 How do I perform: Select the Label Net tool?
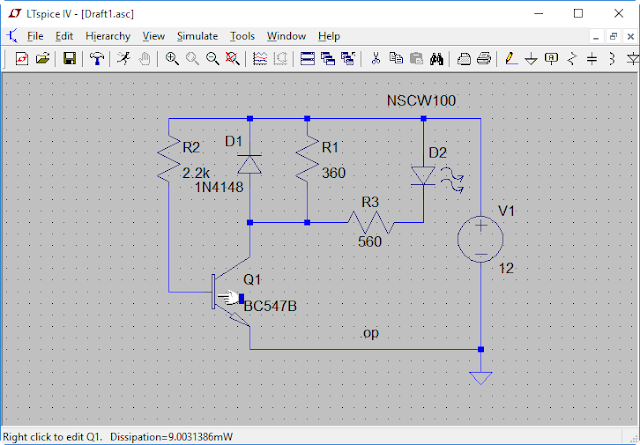tap(551, 59)
